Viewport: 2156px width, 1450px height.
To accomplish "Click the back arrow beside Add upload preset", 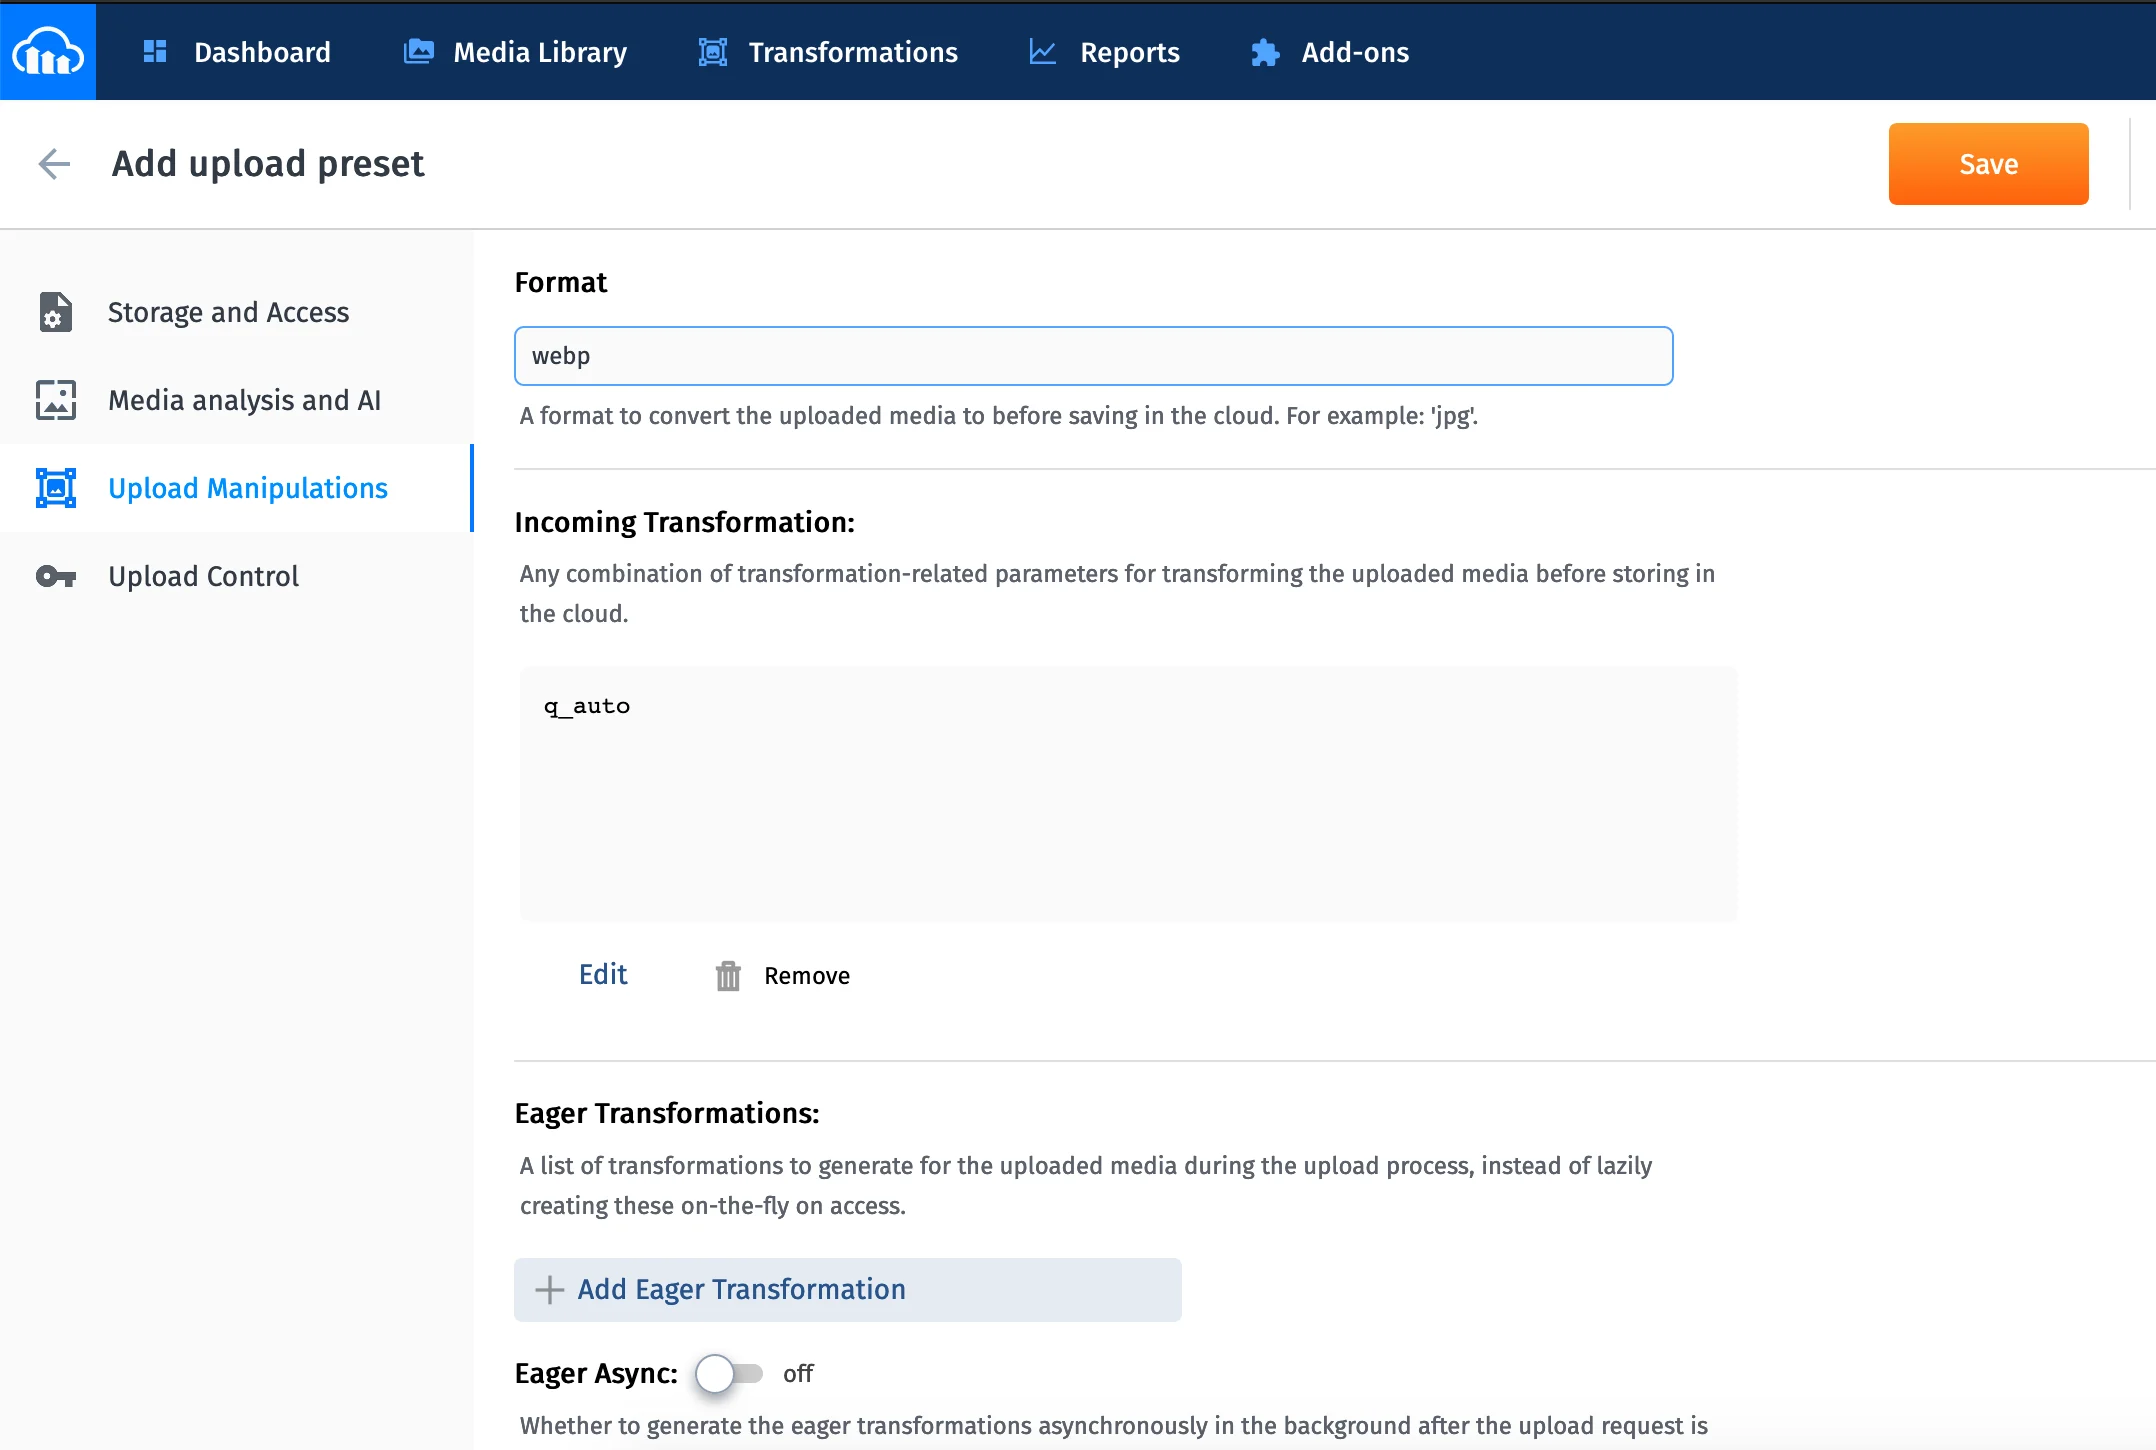I will coord(54,163).
